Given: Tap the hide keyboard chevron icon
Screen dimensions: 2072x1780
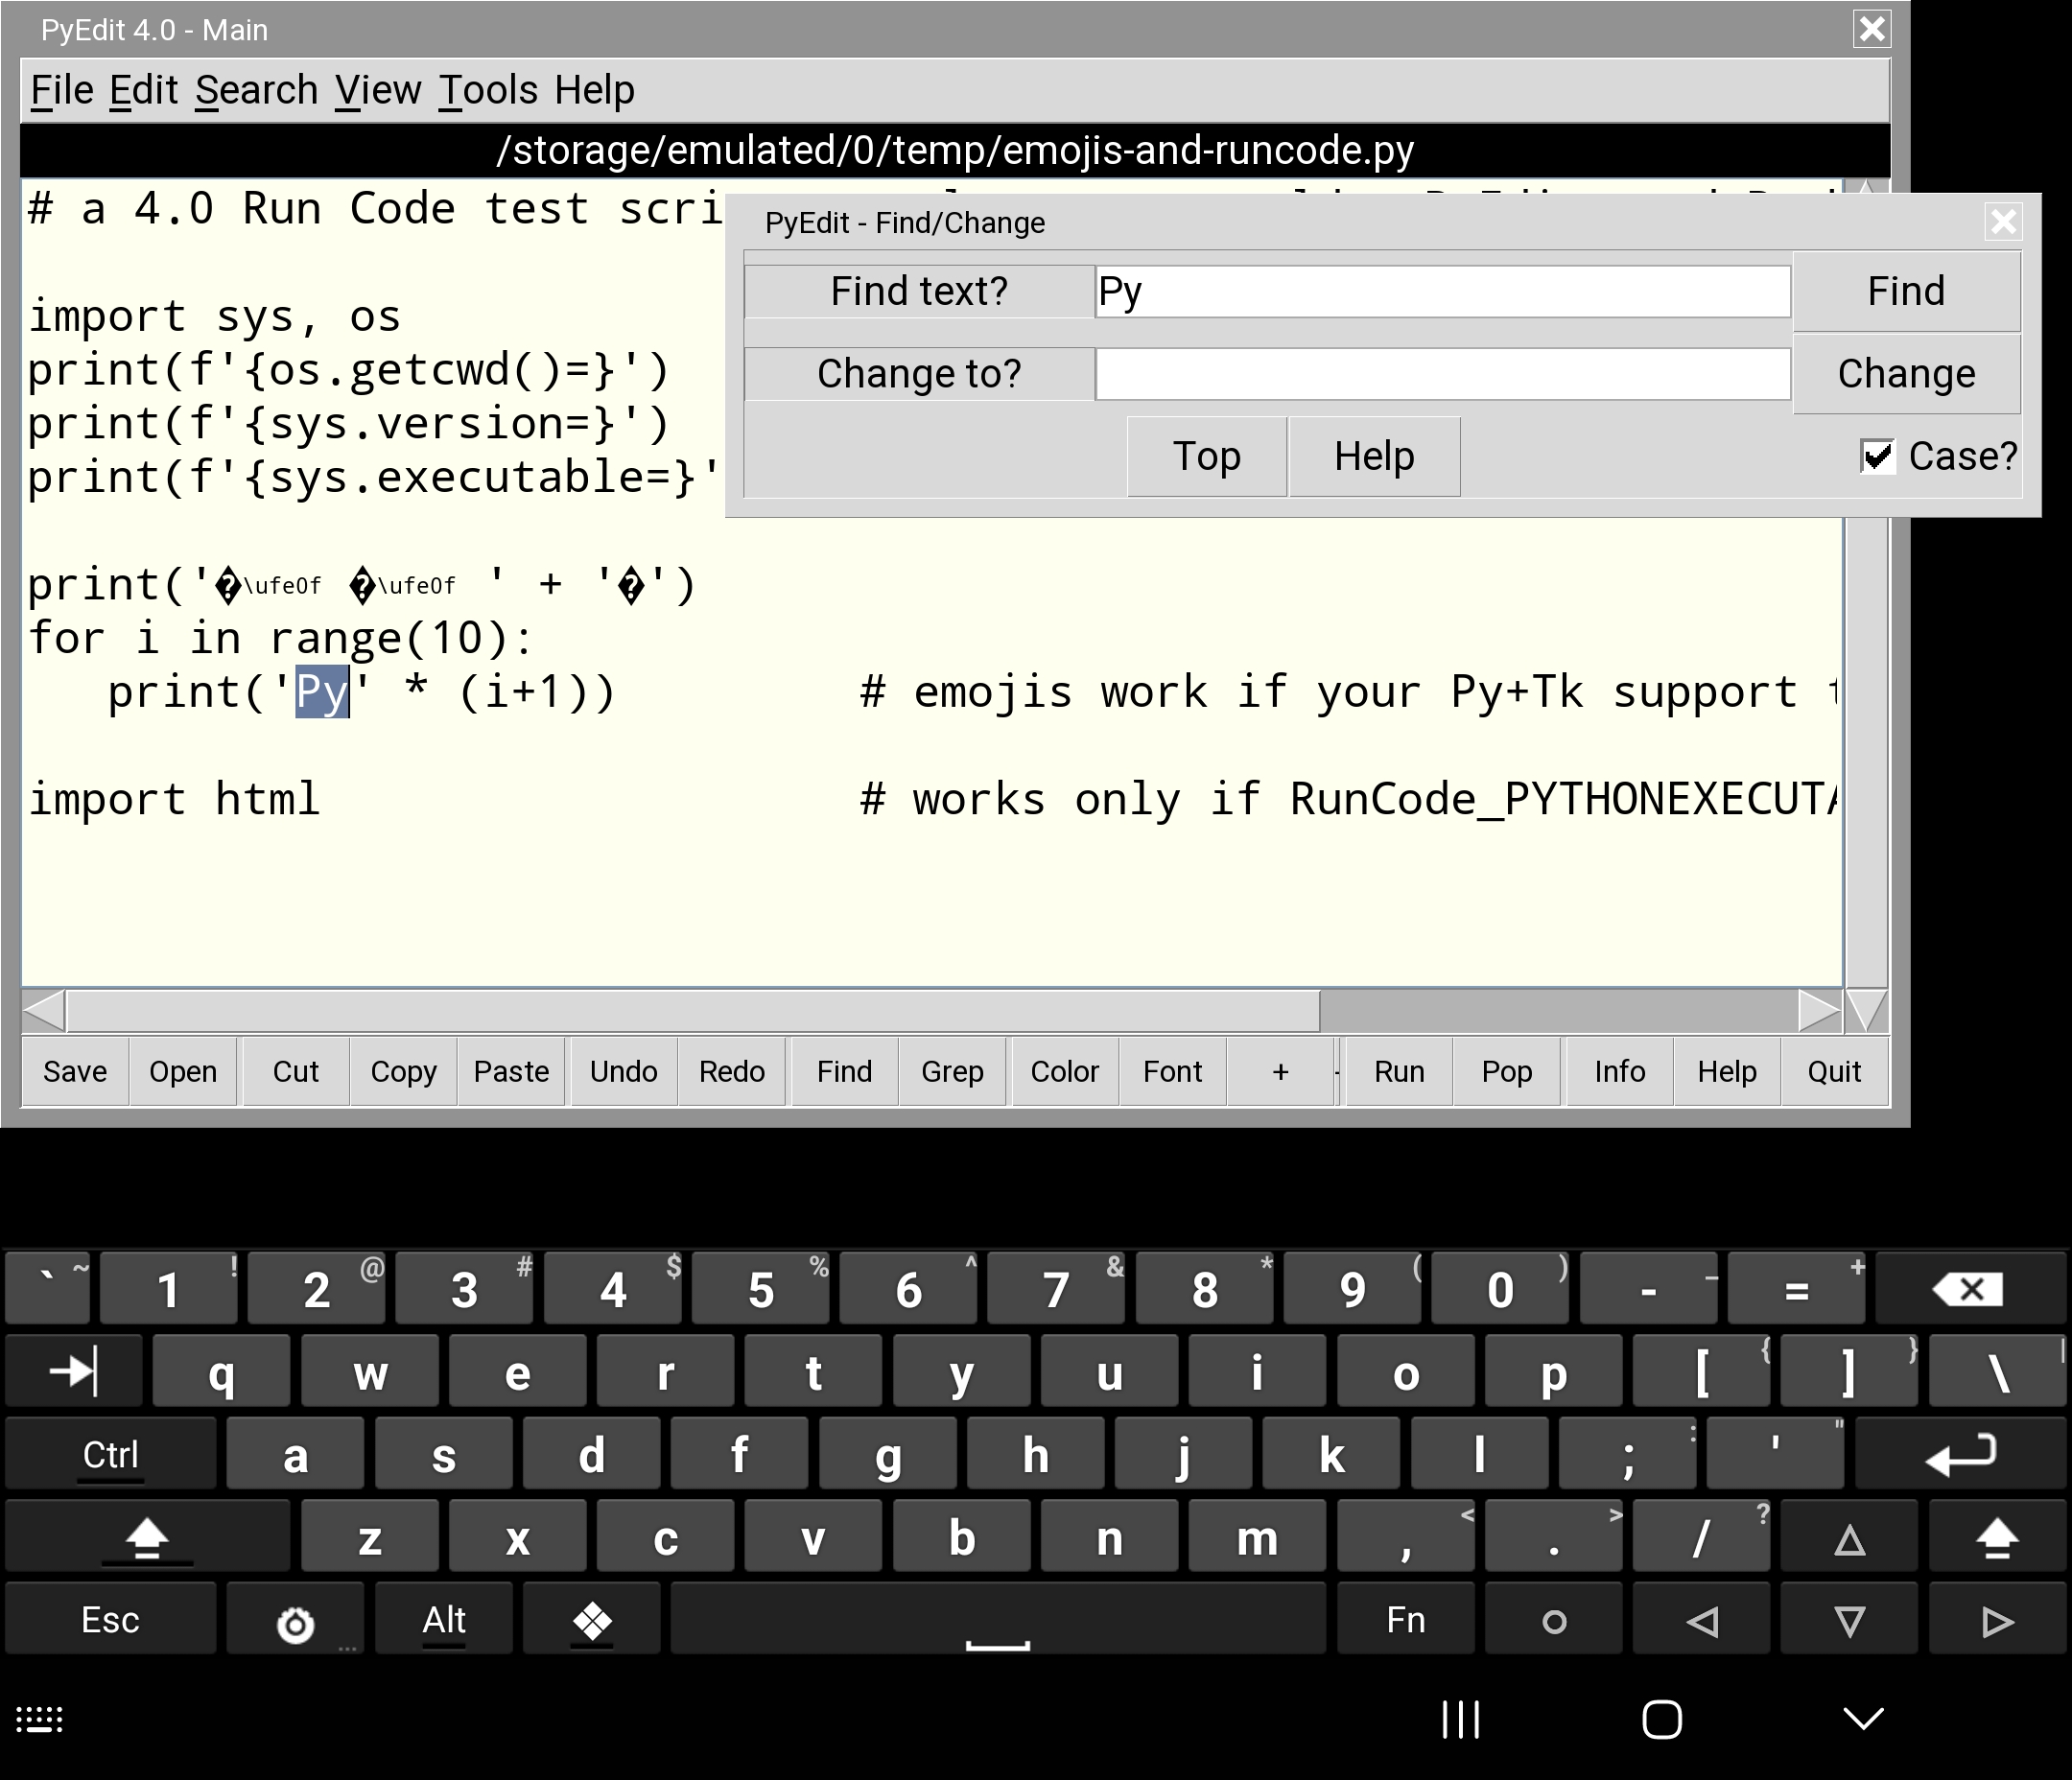Looking at the screenshot, I should [x=1864, y=1720].
